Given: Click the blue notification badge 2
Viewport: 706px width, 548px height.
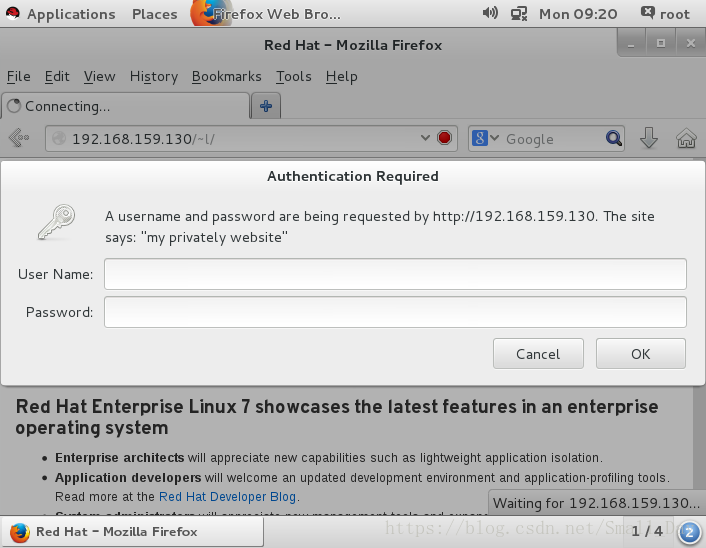Looking at the screenshot, I should pos(688,533).
